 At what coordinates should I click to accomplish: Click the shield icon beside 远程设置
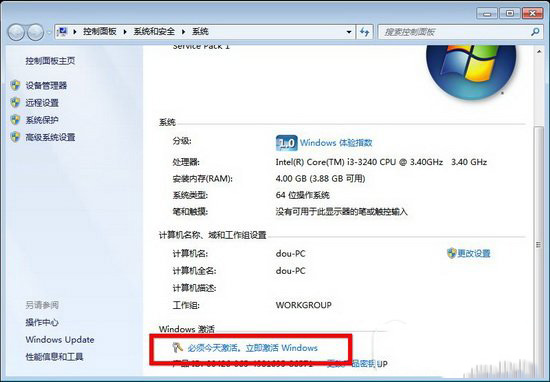pos(15,102)
